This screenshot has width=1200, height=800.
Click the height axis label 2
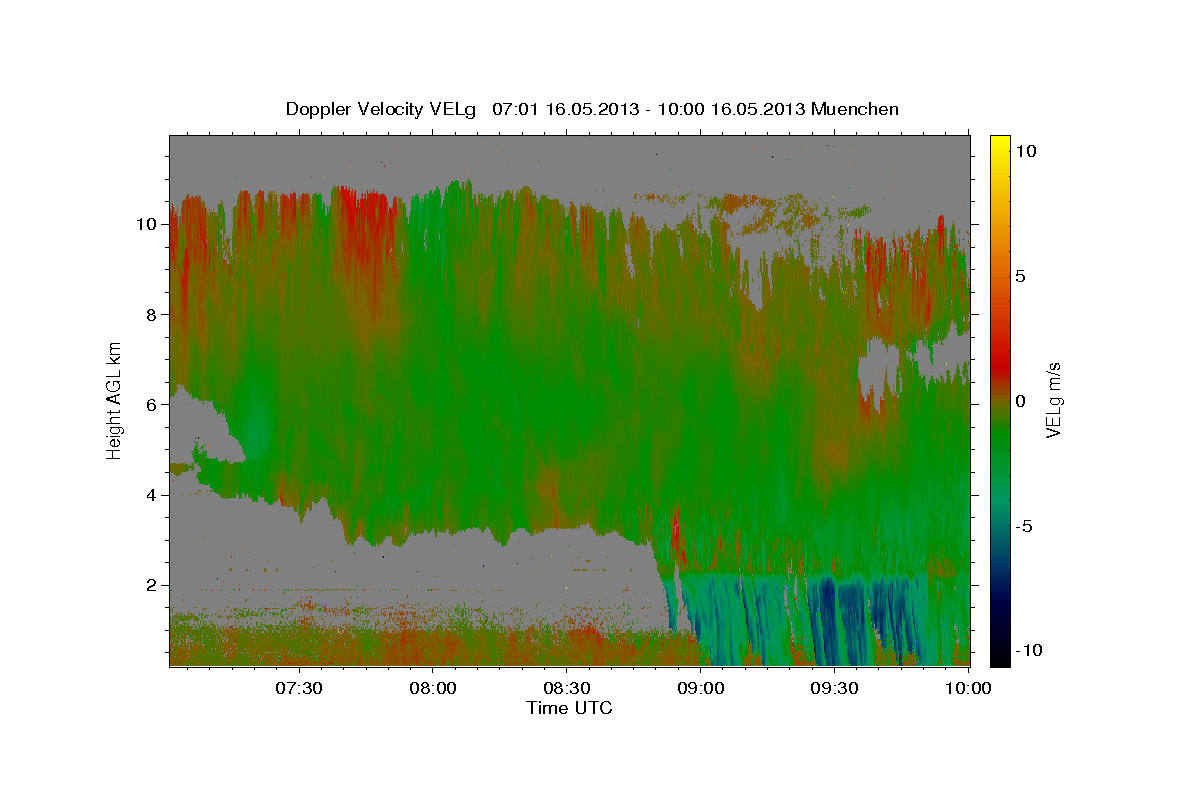click(x=152, y=585)
